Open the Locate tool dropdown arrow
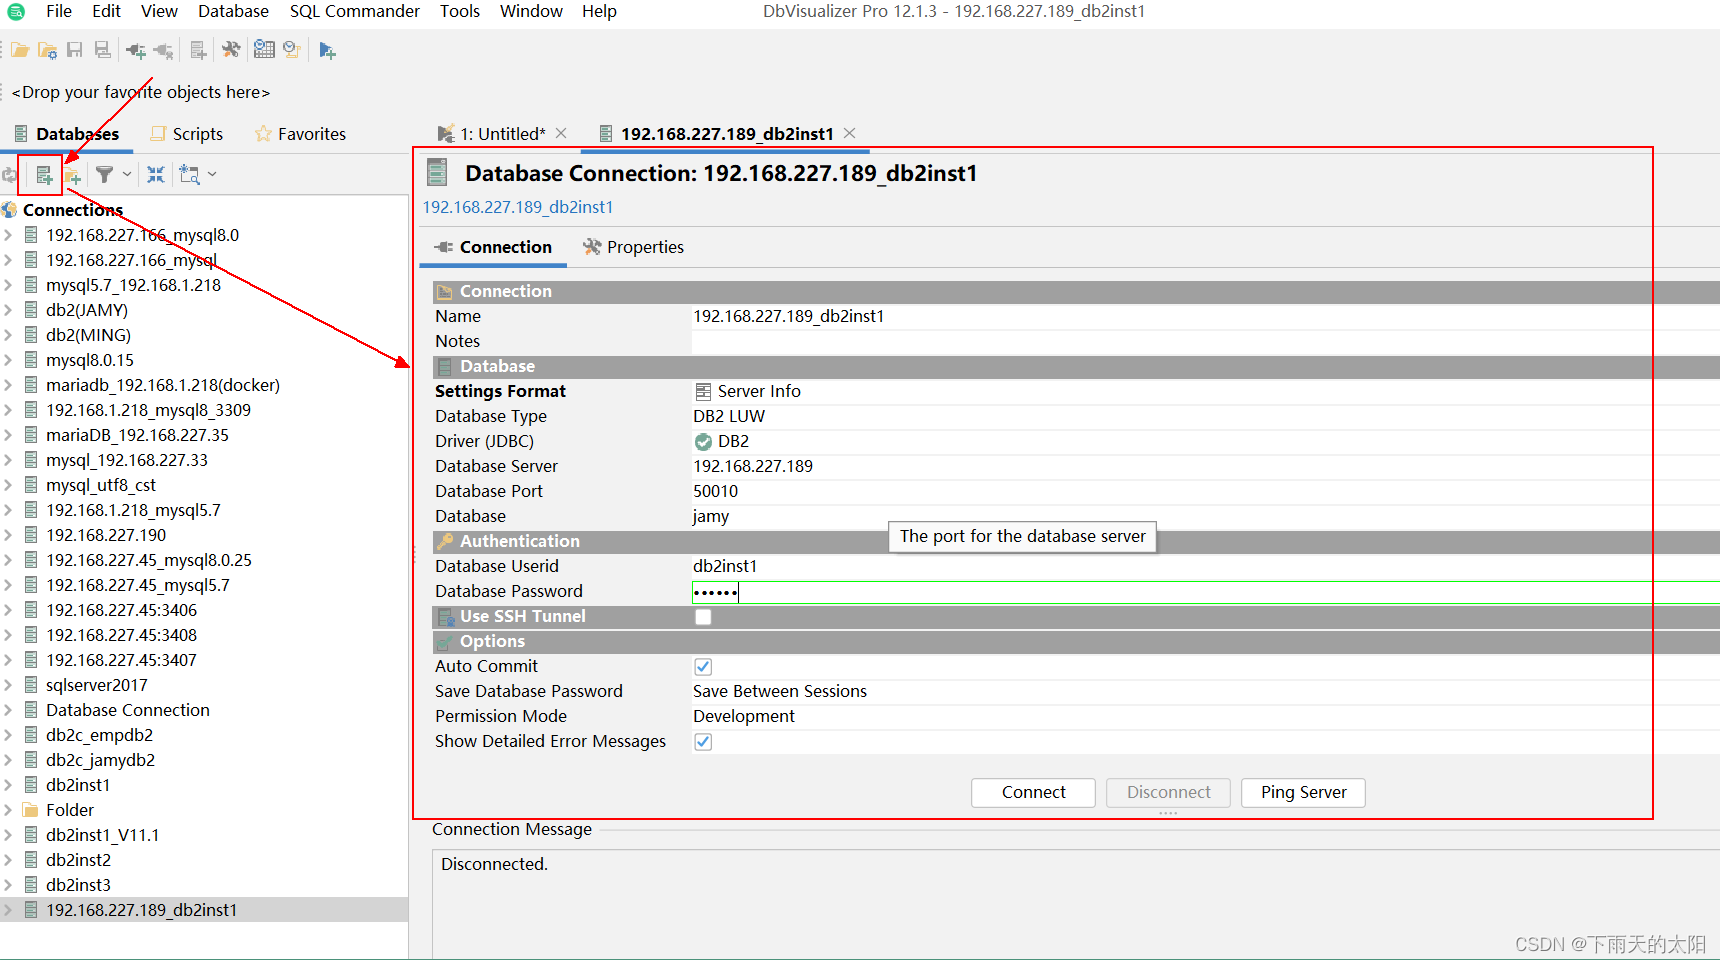Viewport: 1720px width, 963px height. point(212,175)
